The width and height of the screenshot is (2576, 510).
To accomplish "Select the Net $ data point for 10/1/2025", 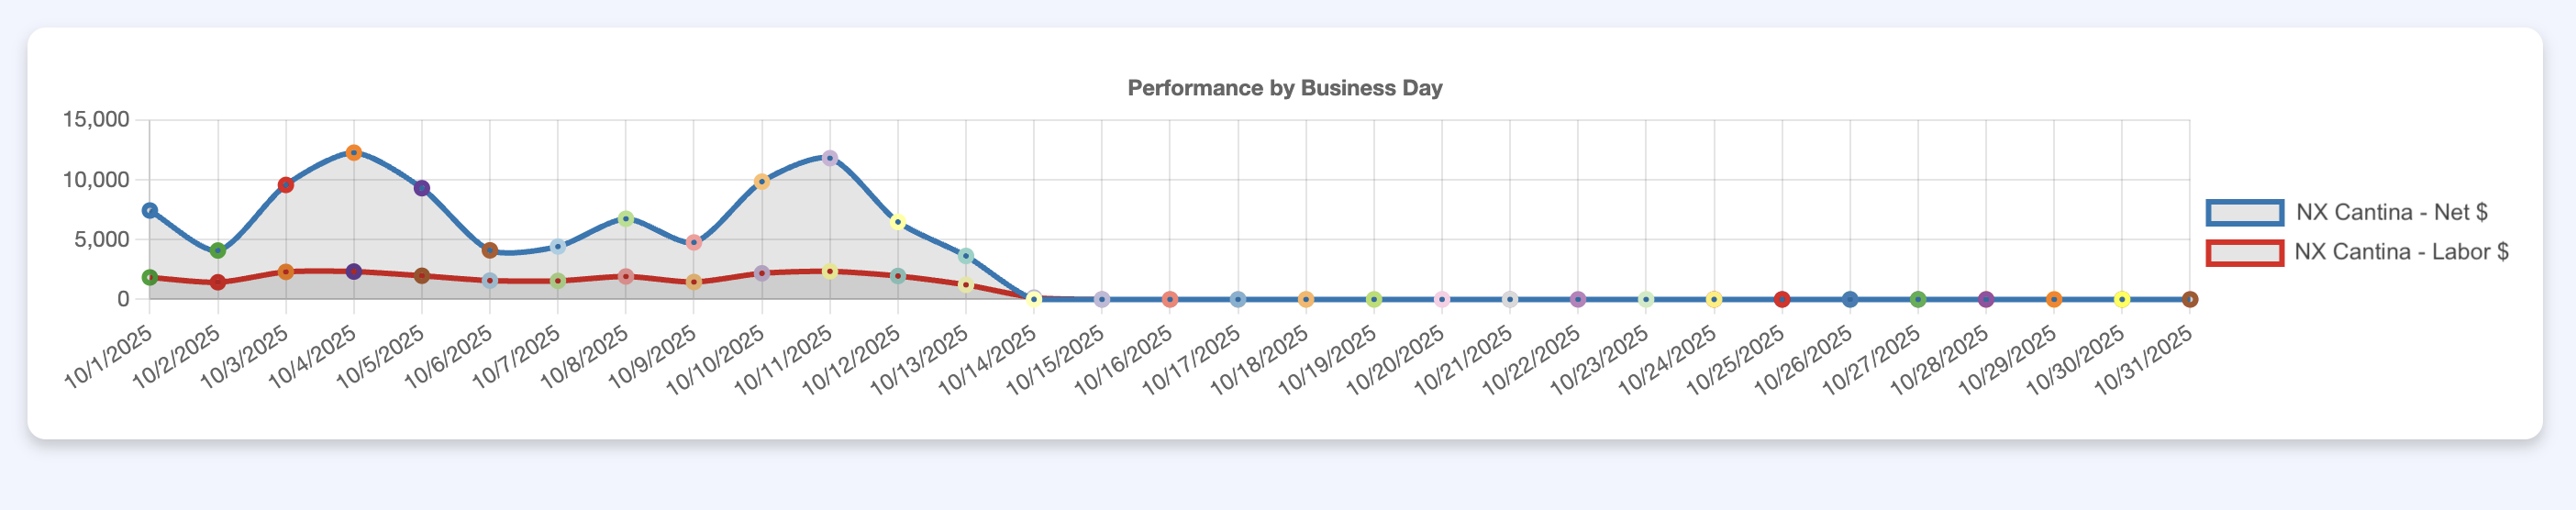I will [150, 211].
